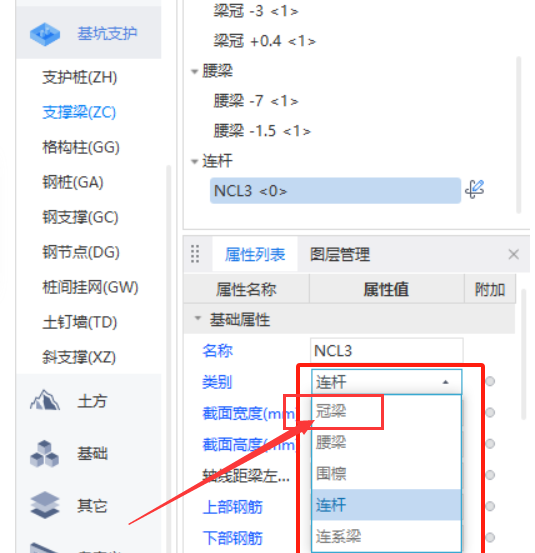The width and height of the screenshot is (535, 553).
Task: Click the 附加 column header
Action: pyautogui.click(x=490, y=289)
